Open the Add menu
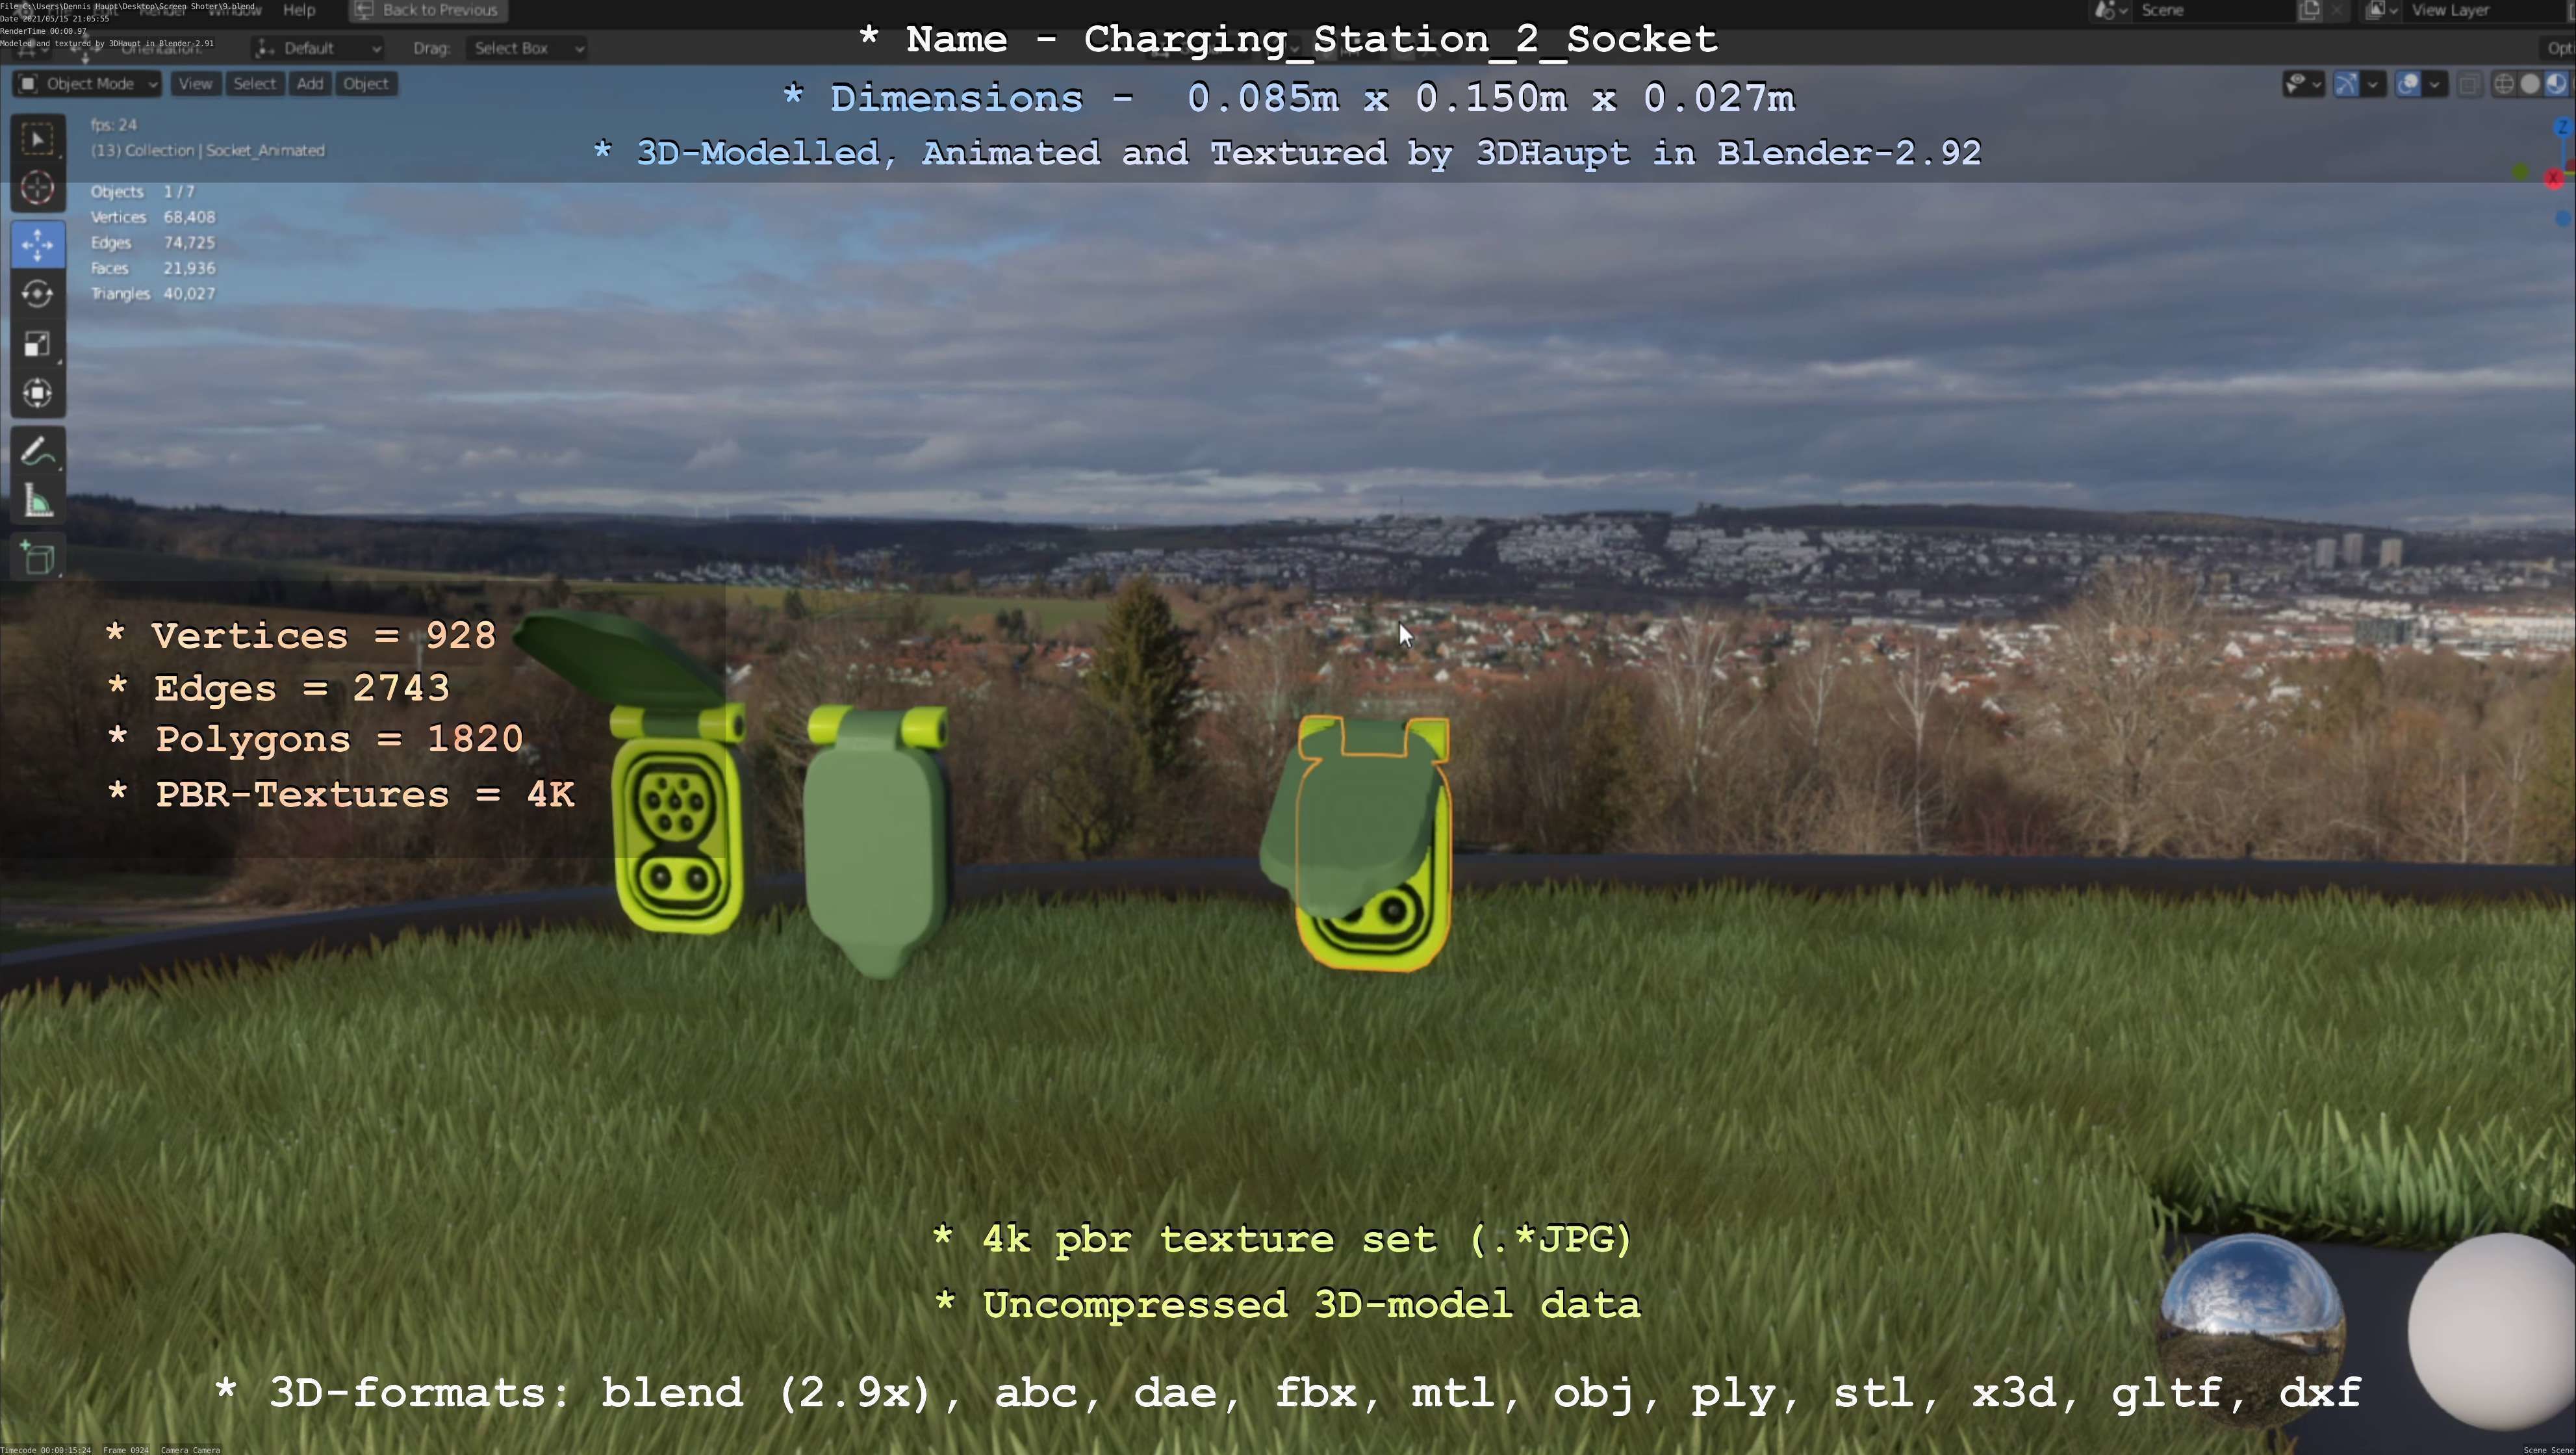 pos(310,84)
